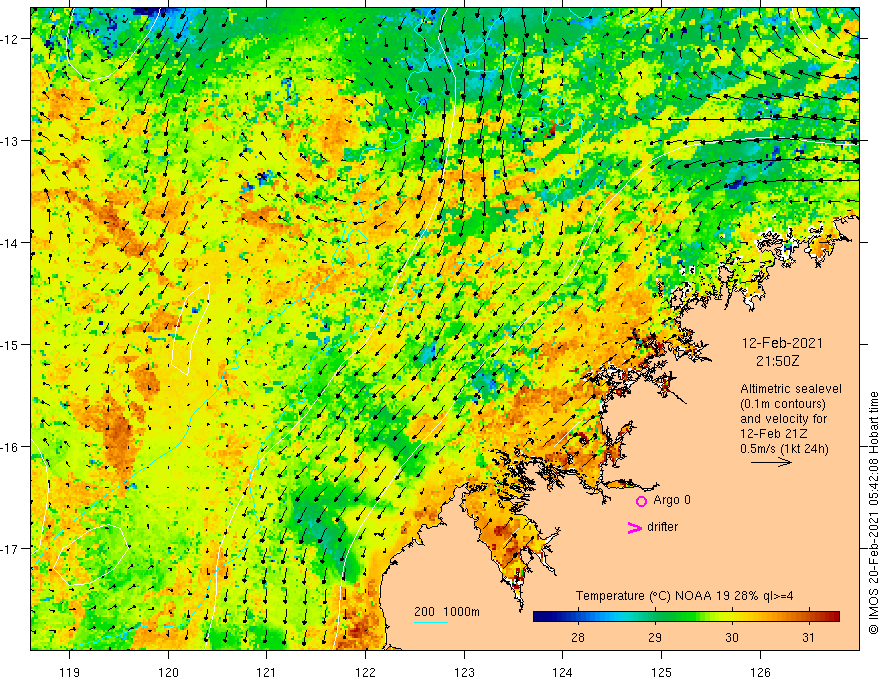
Task: Click the '-17' latitude axis label
Action: click(x=11, y=548)
